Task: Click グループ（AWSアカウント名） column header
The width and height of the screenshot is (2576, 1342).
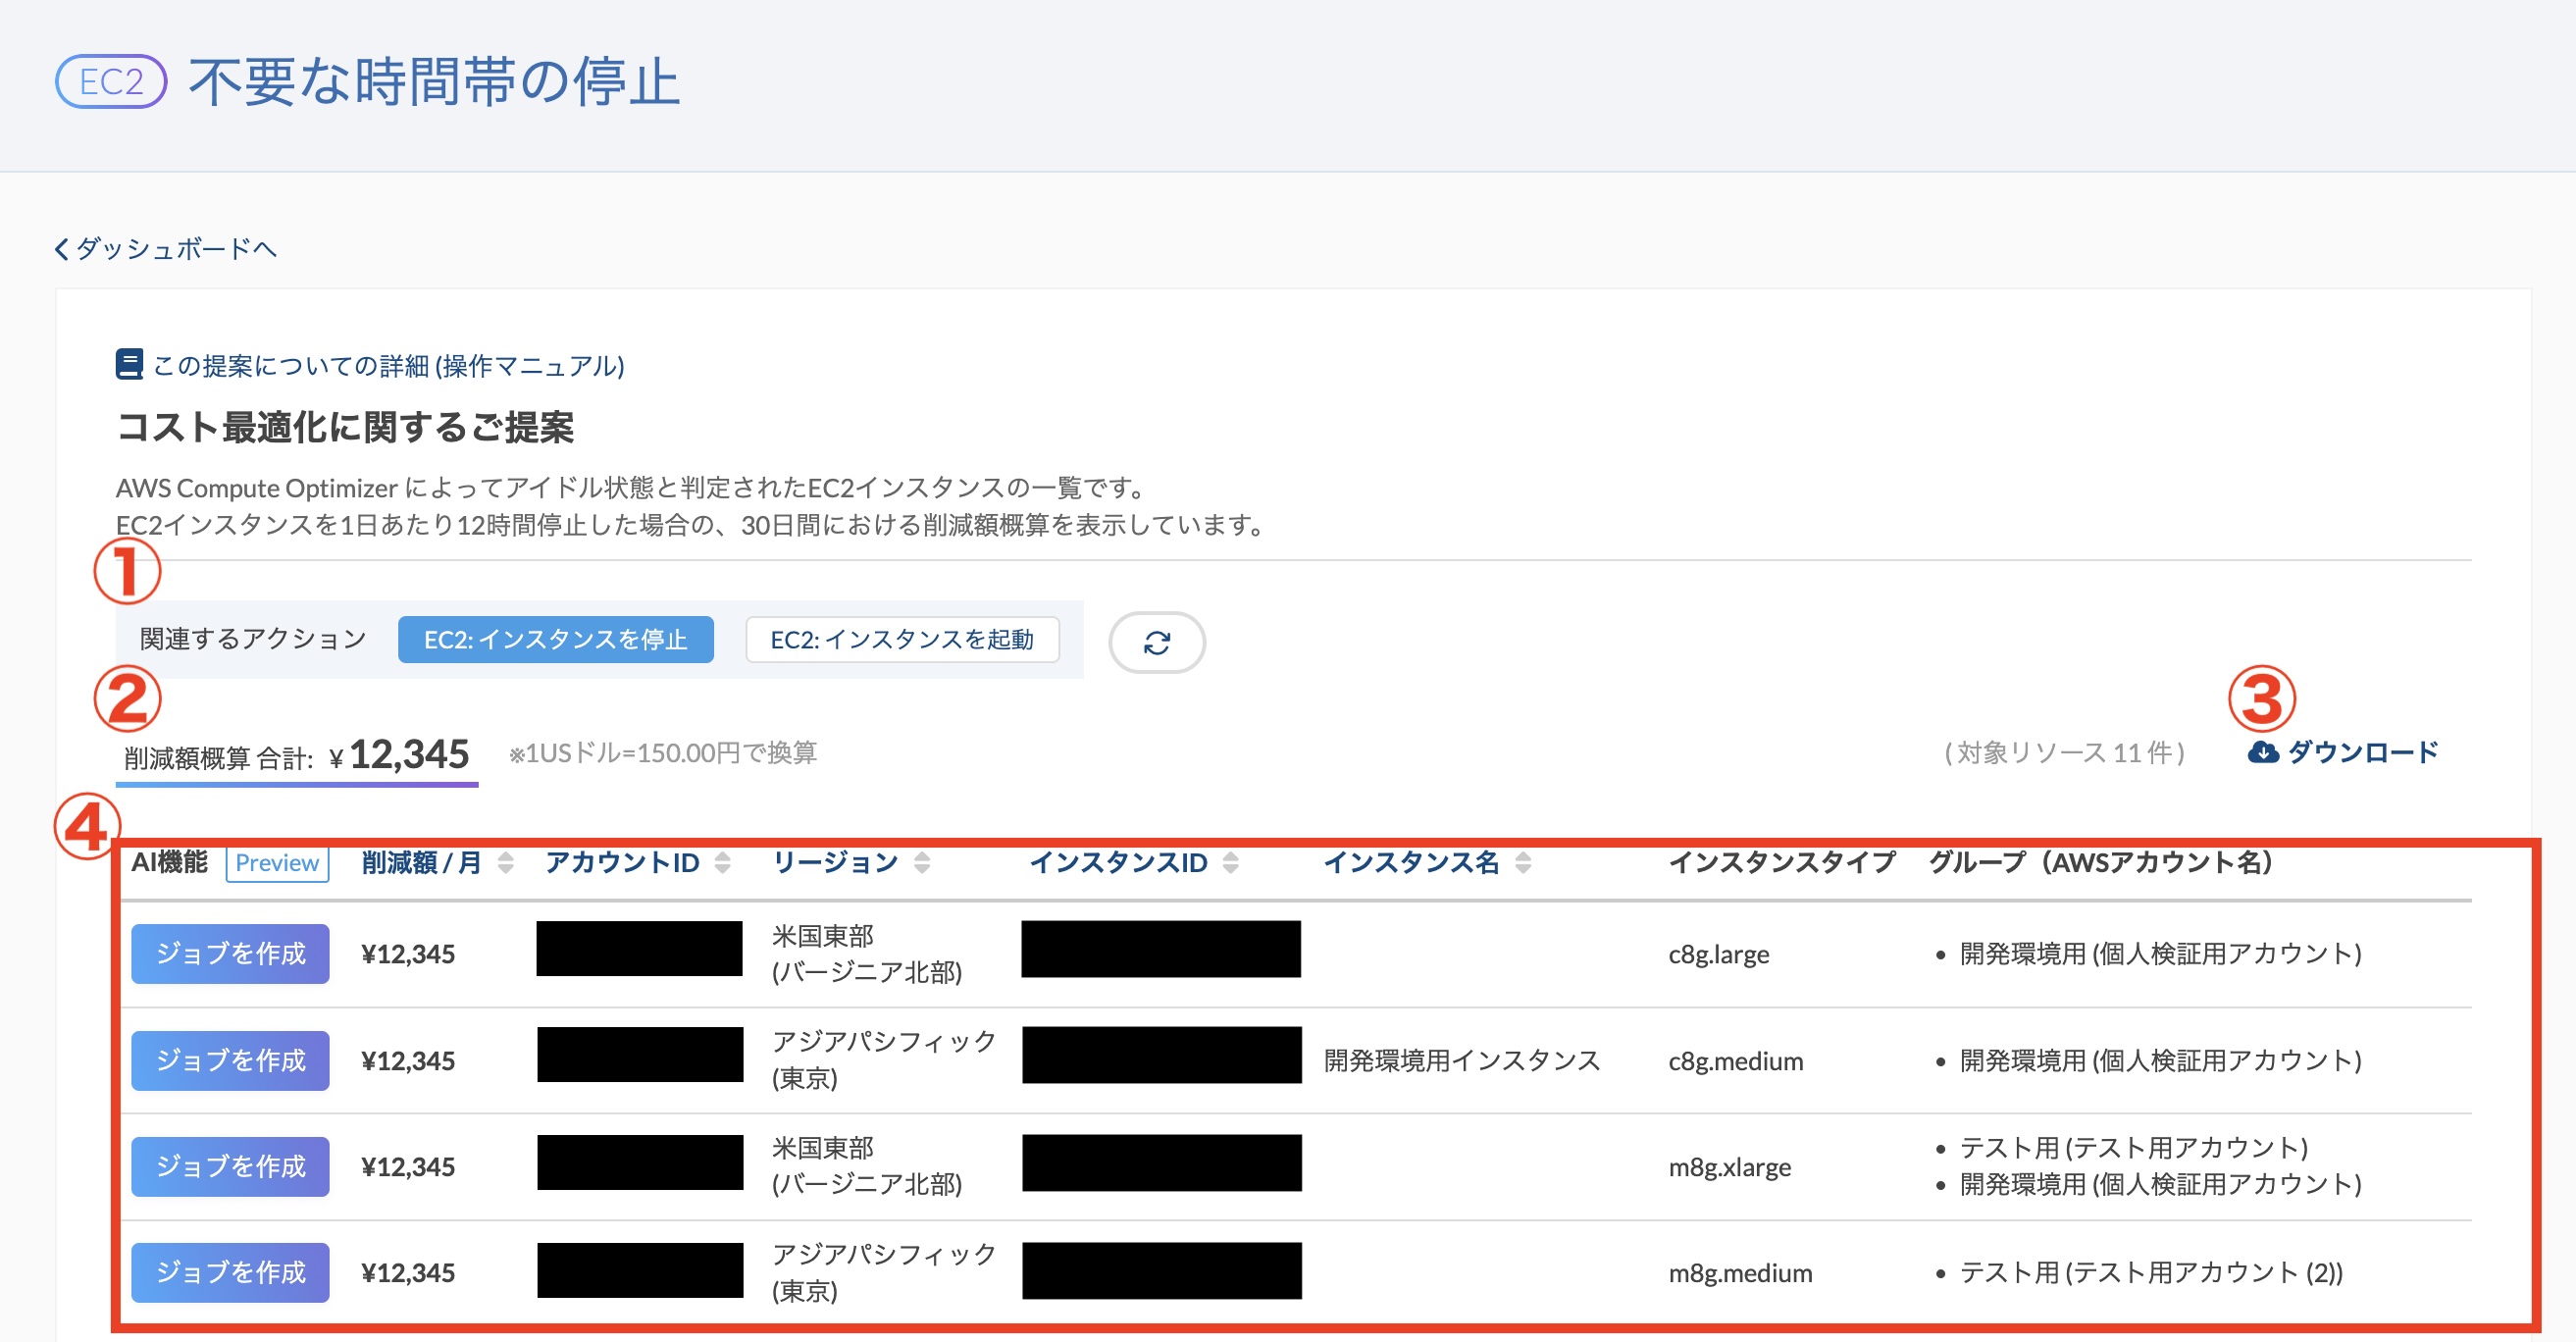Action: click(2101, 862)
